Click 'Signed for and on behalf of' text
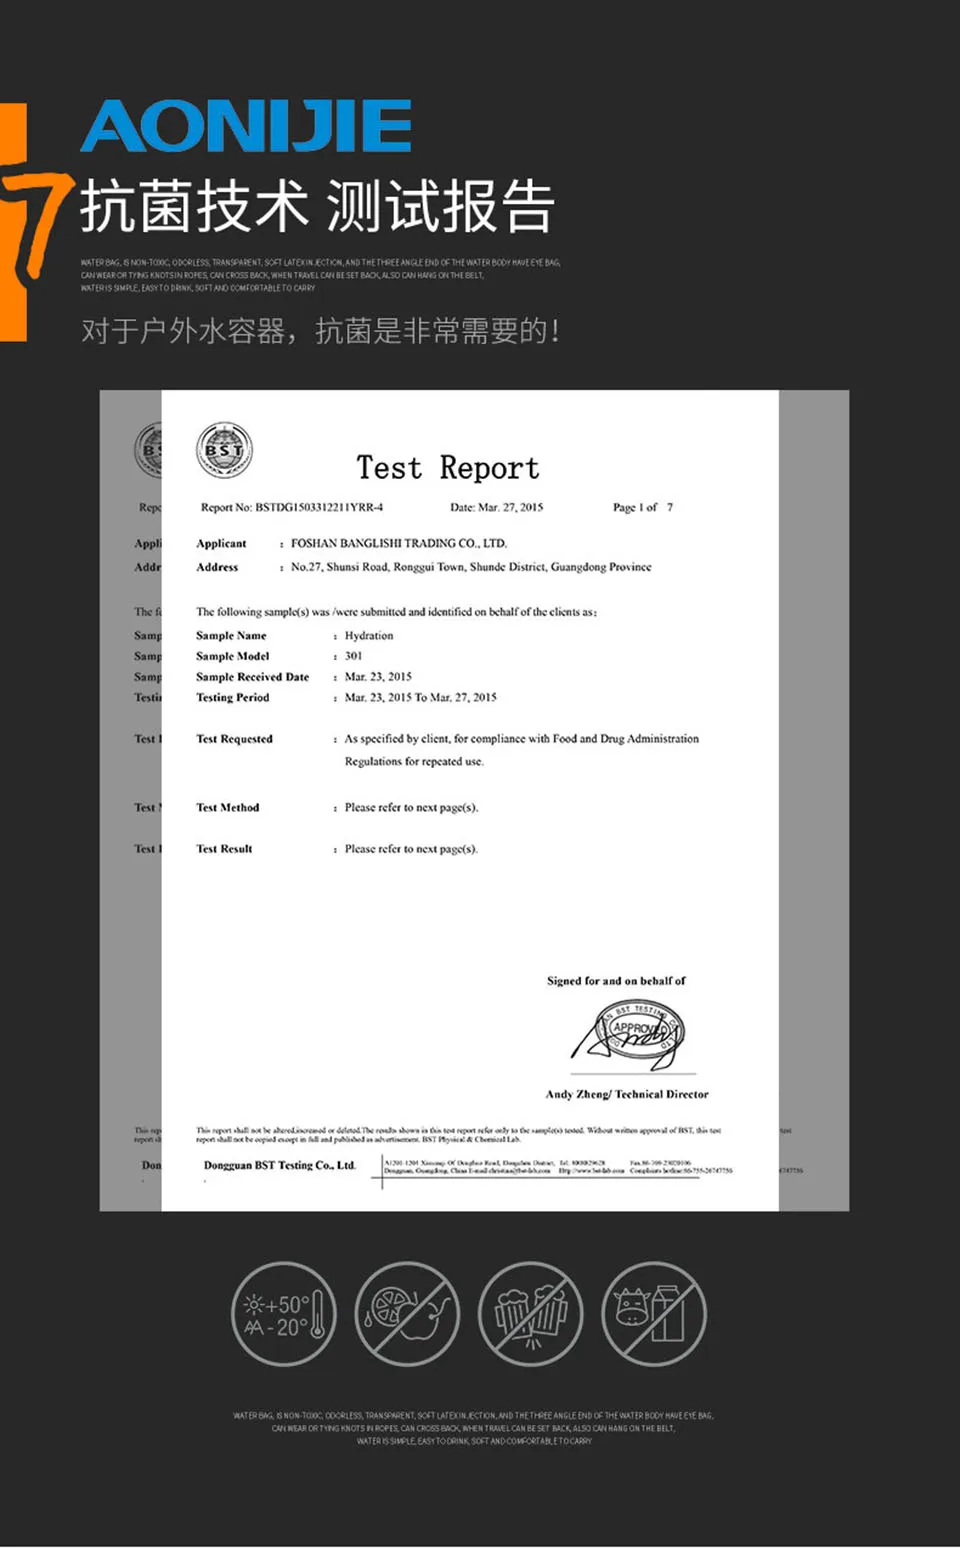Image resolution: width=960 pixels, height=1548 pixels. [616, 981]
